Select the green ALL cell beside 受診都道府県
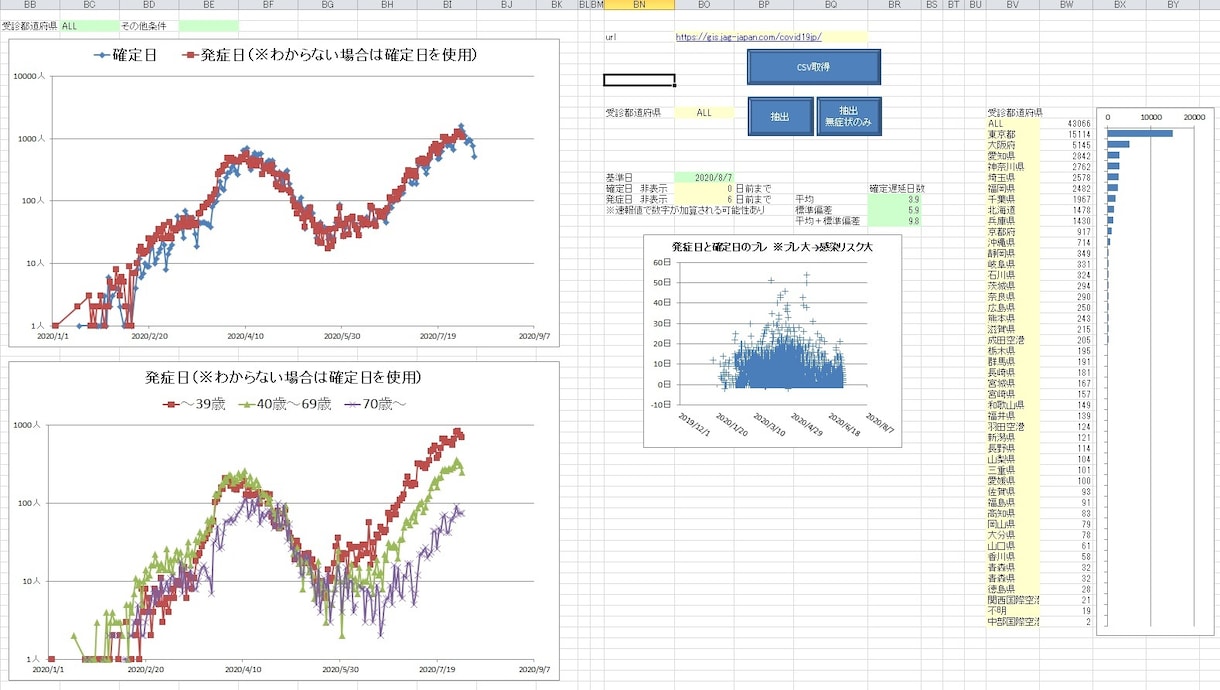This screenshot has height=690, width=1220. [89, 25]
